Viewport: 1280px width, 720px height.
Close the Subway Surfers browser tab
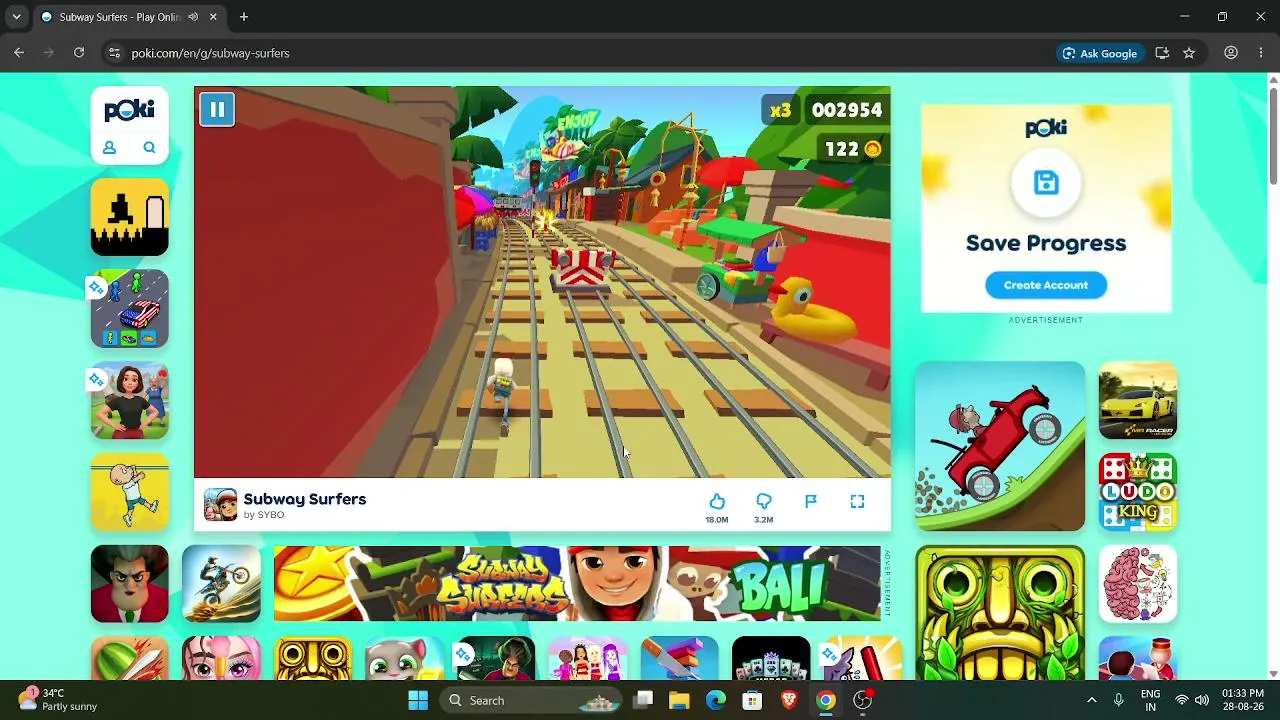point(213,17)
